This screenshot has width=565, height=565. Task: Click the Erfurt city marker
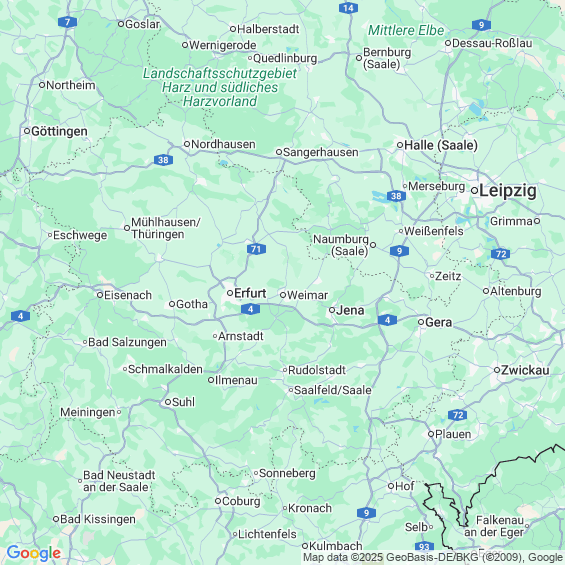pos(230,293)
